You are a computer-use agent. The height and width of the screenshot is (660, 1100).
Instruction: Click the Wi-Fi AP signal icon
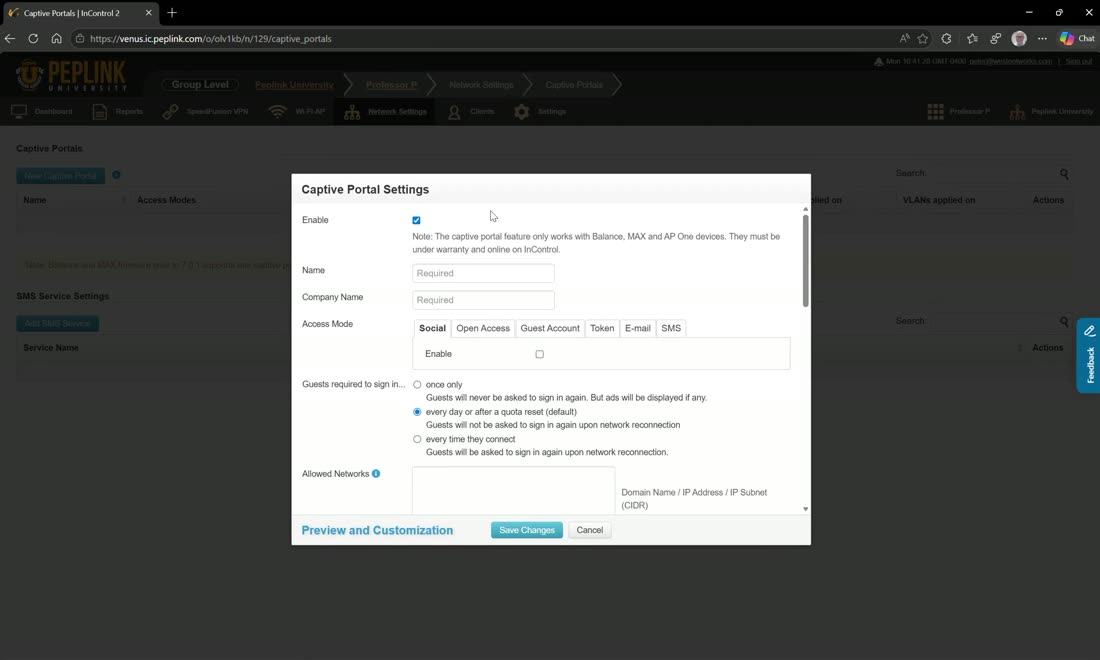278,112
